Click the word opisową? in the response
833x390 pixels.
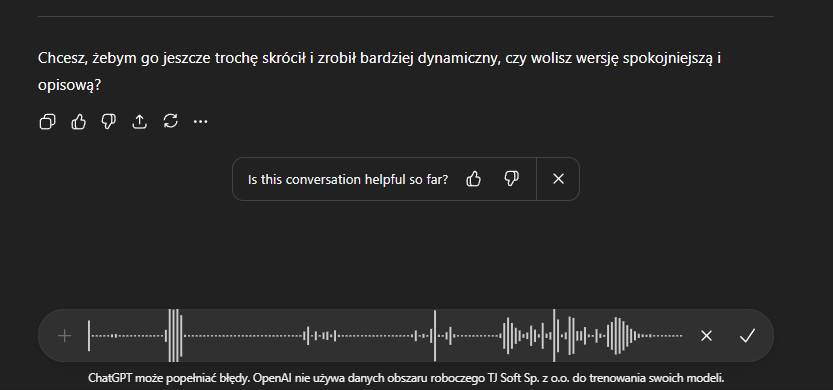pyautogui.click(x=70, y=85)
